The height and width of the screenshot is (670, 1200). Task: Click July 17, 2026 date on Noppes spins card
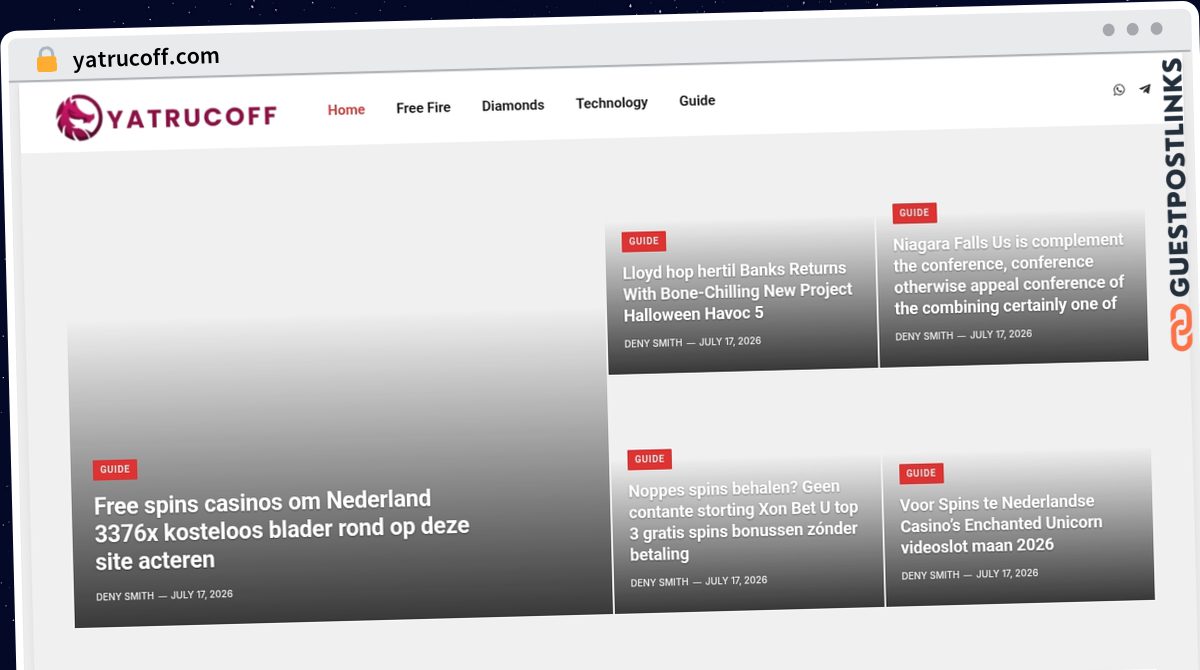coord(736,580)
